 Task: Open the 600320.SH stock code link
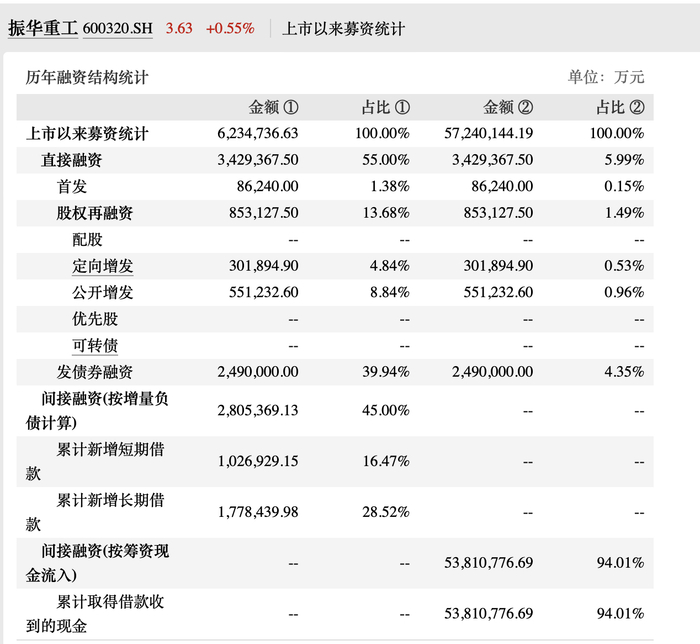(x=118, y=29)
